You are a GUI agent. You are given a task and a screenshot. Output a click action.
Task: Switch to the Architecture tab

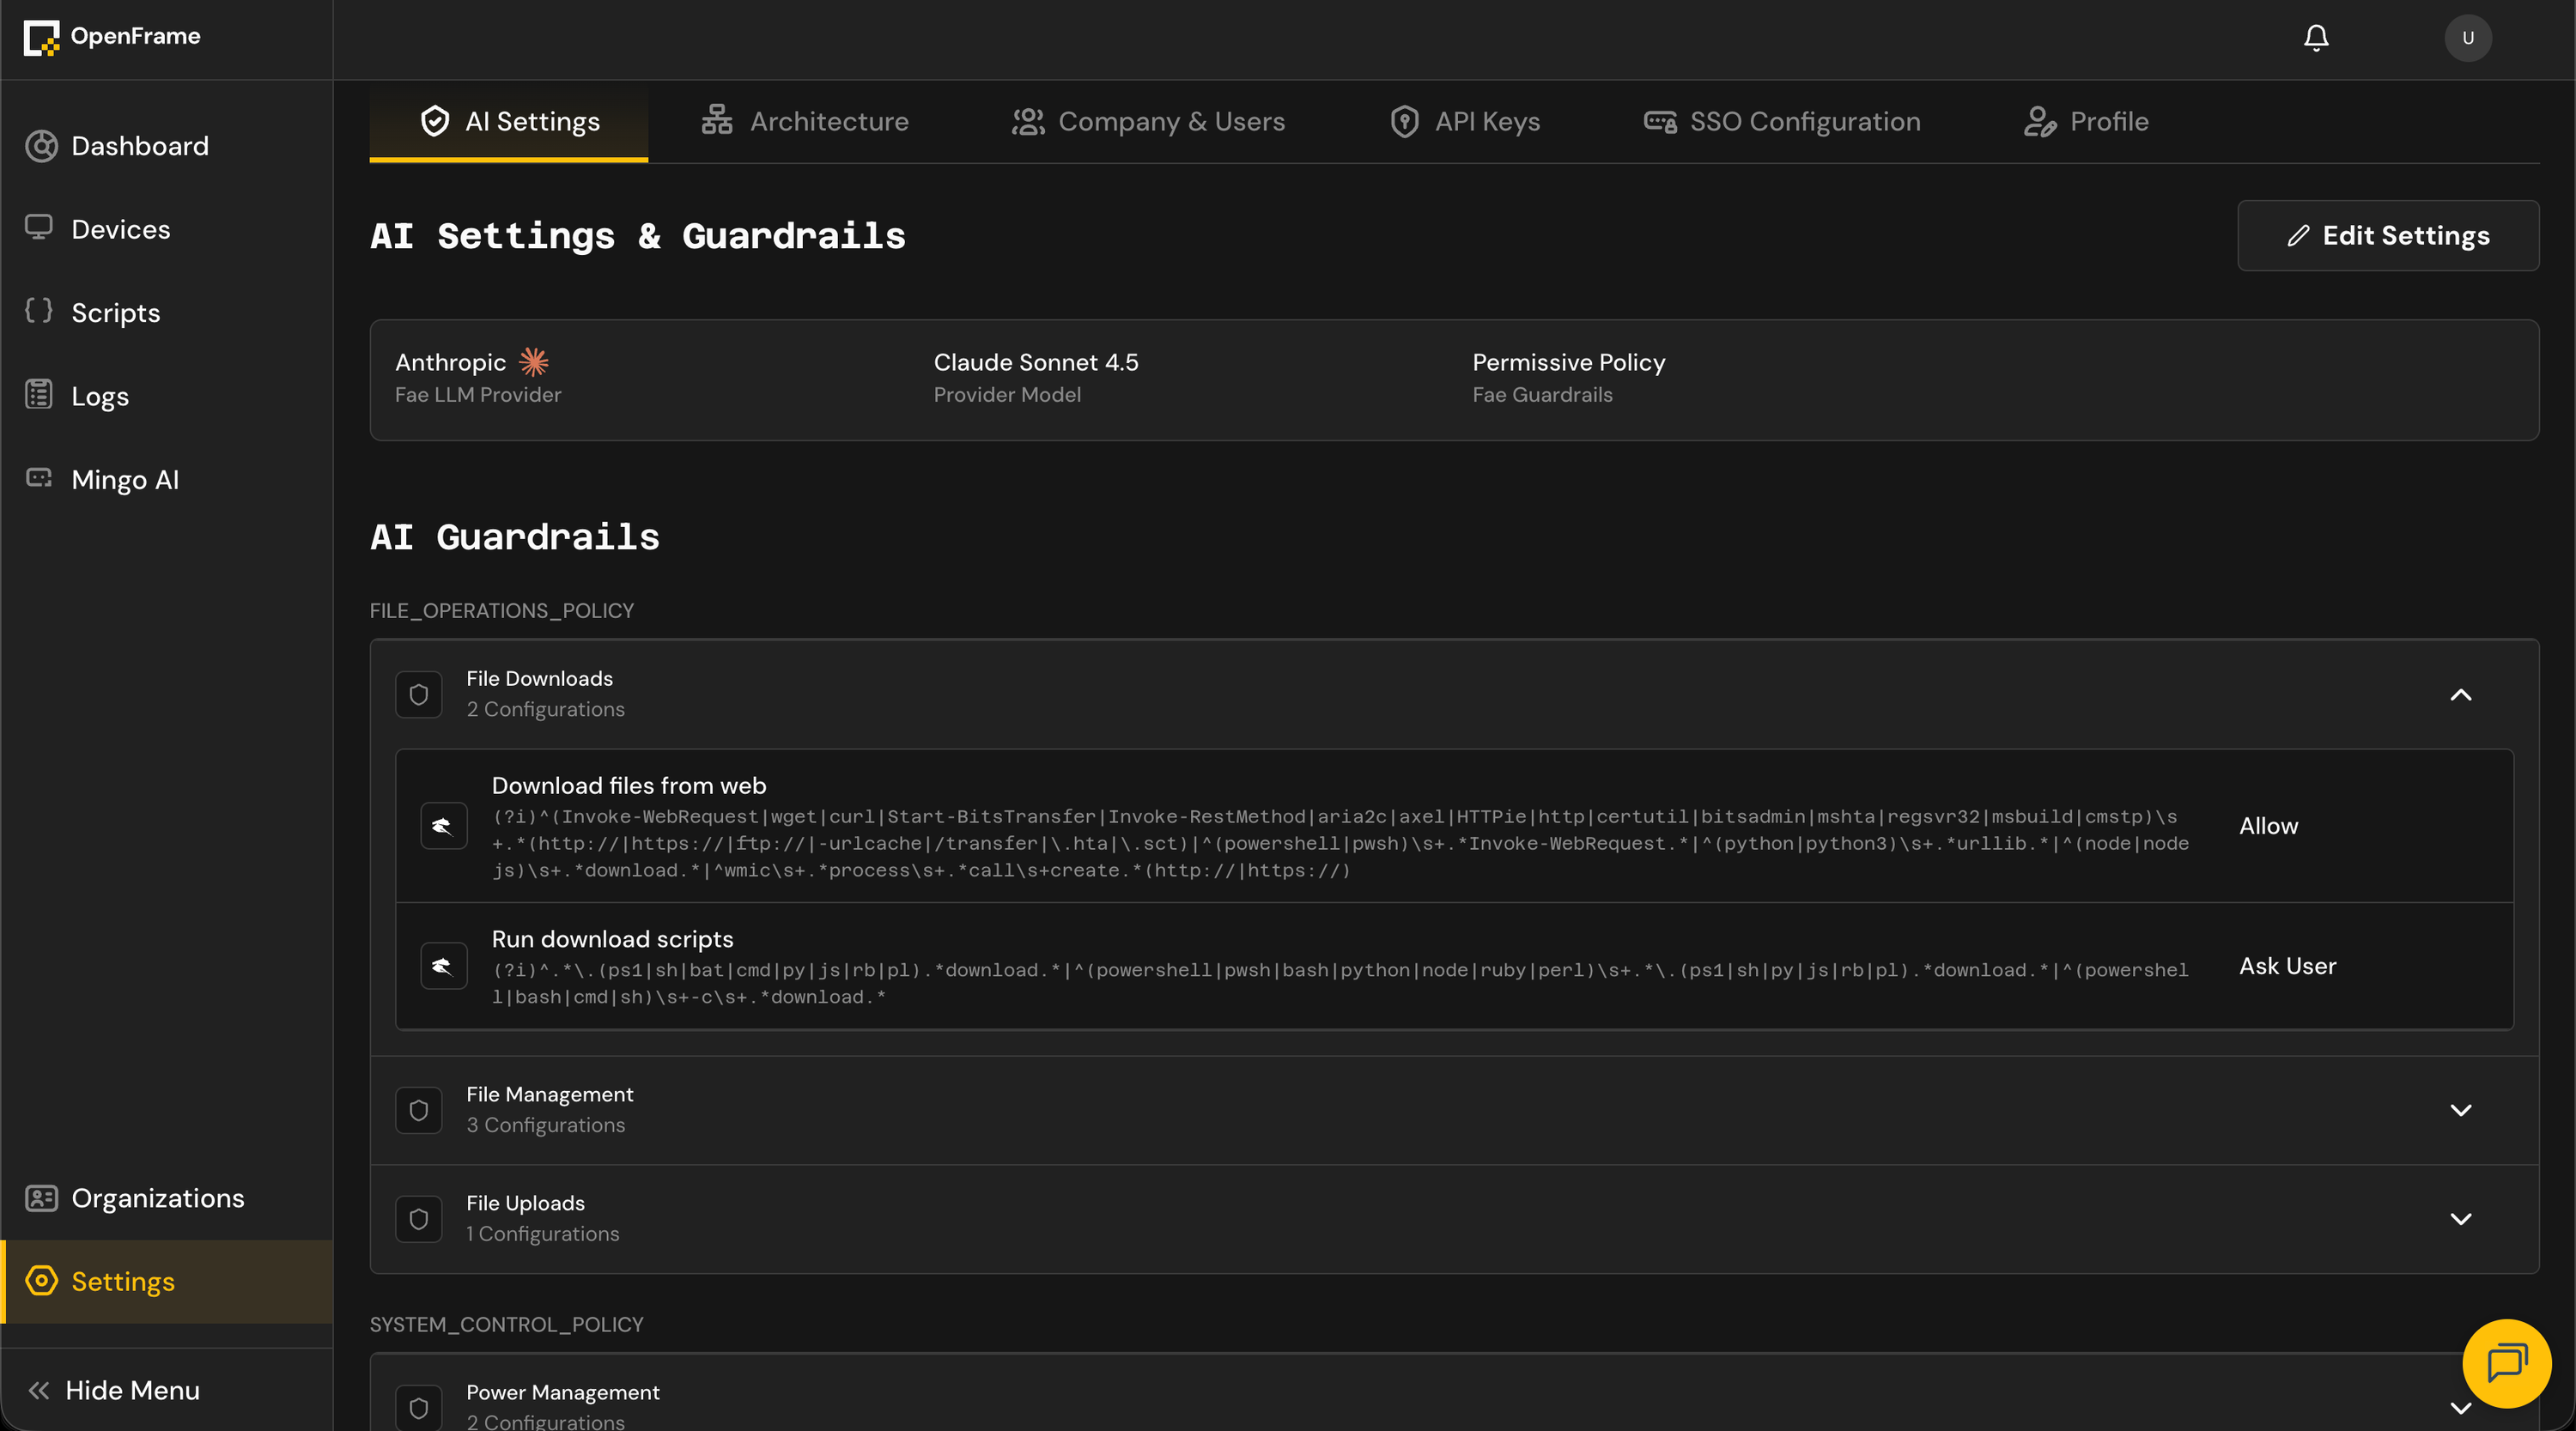click(x=804, y=122)
